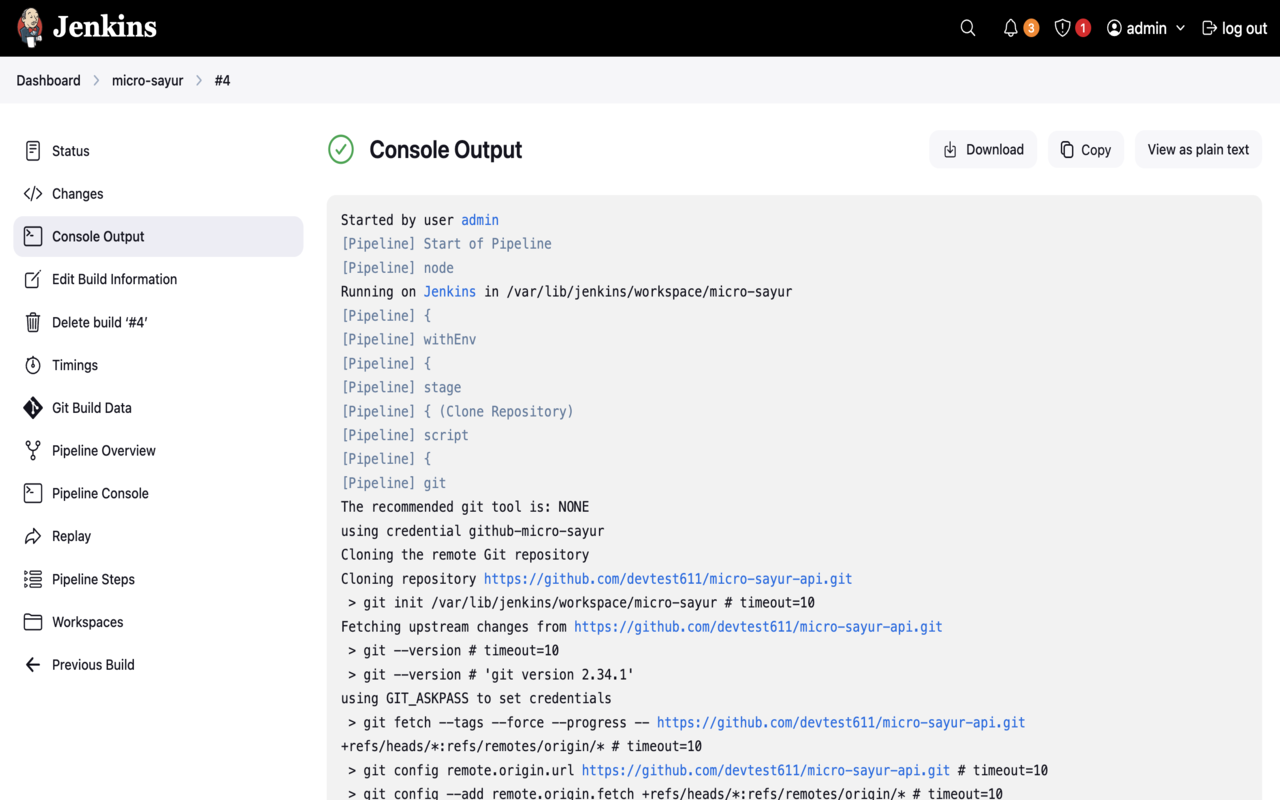Click the Jenkins butler logo
Viewport: 1280px width, 800px height.
coord(31,28)
